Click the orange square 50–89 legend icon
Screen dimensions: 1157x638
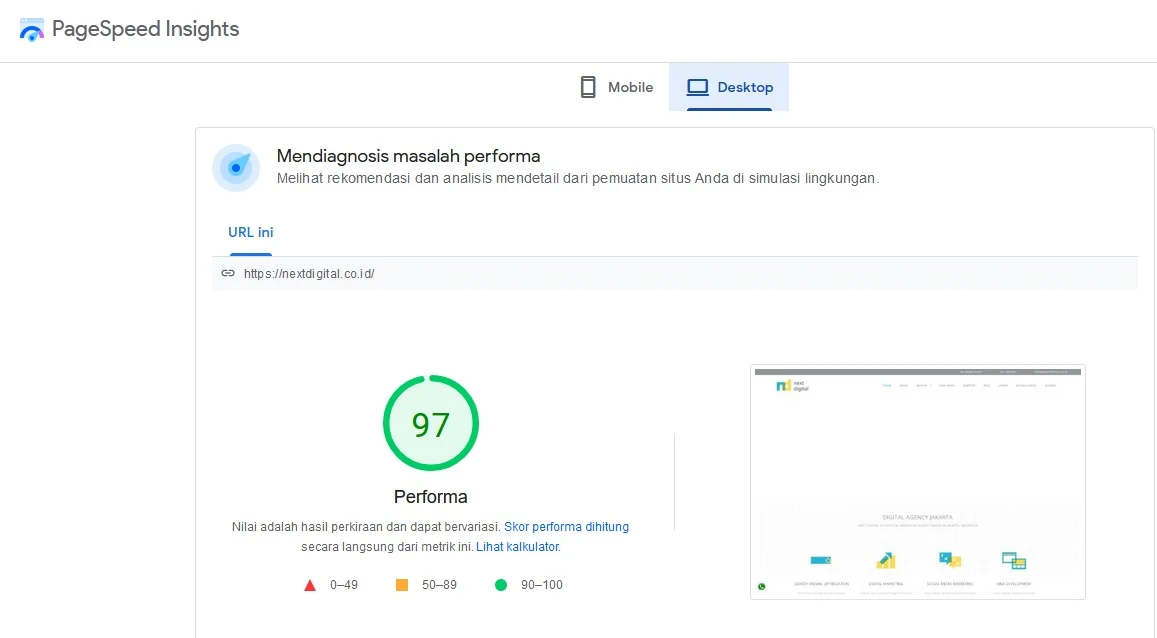pyautogui.click(x=402, y=585)
